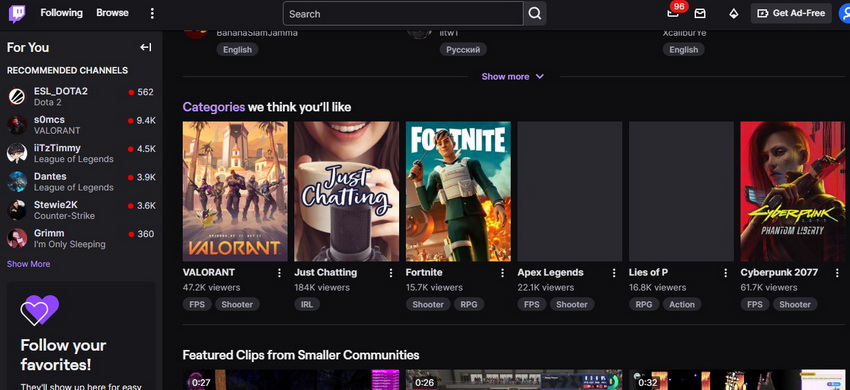Open the Lies of P placeholder cover
Viewport: 850px width, 390px height.
pyautogui.click(x=681, y=191)
